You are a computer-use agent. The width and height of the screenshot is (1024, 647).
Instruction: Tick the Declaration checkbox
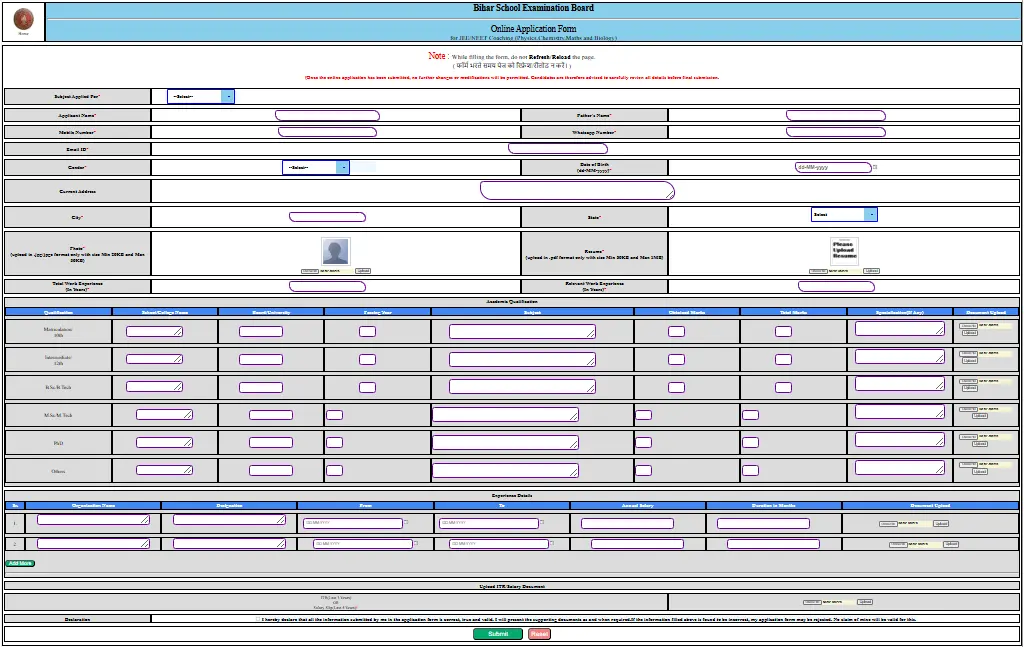258,619
